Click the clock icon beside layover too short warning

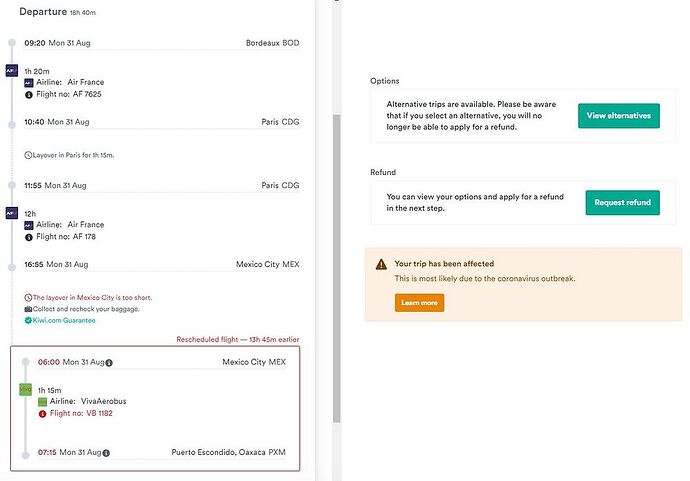(x=28, y=297)
